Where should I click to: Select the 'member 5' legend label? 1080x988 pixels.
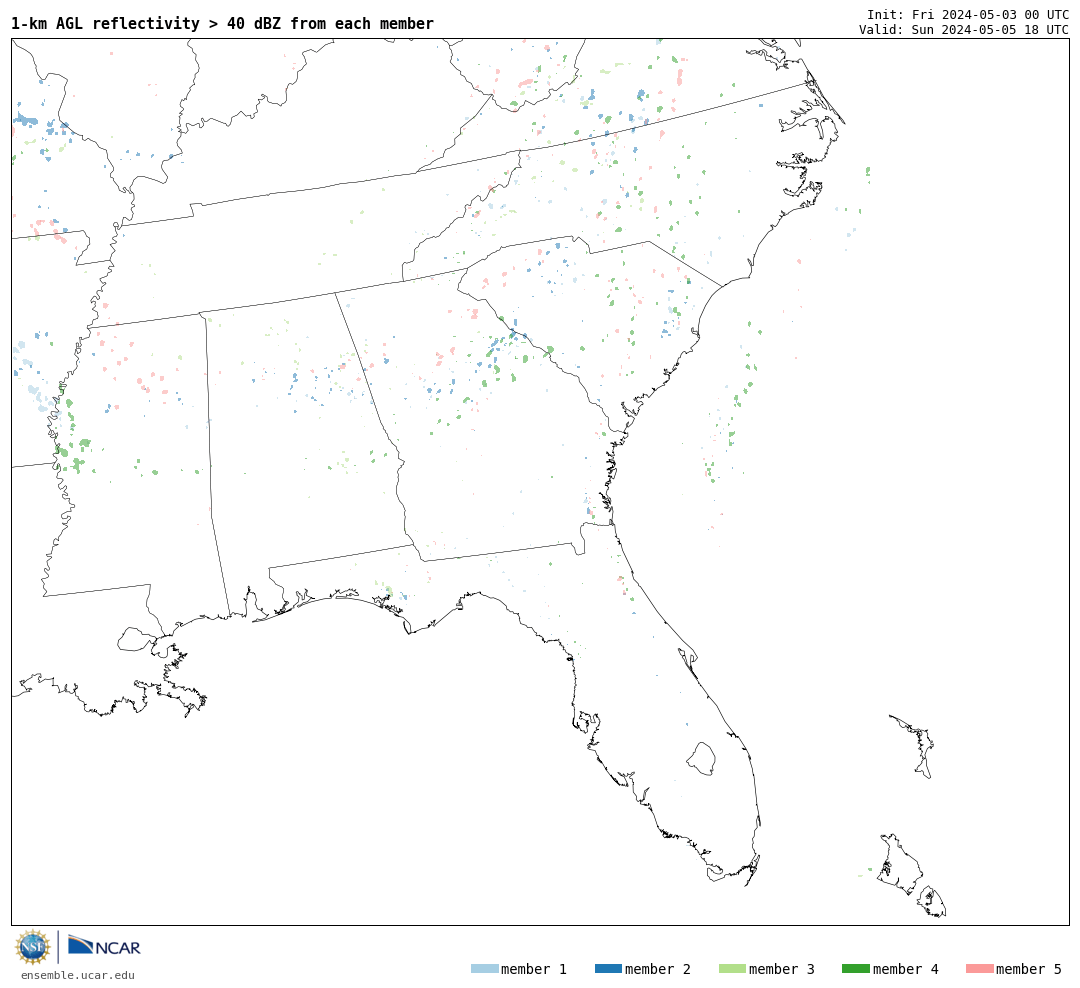[x=1029, y=969]
